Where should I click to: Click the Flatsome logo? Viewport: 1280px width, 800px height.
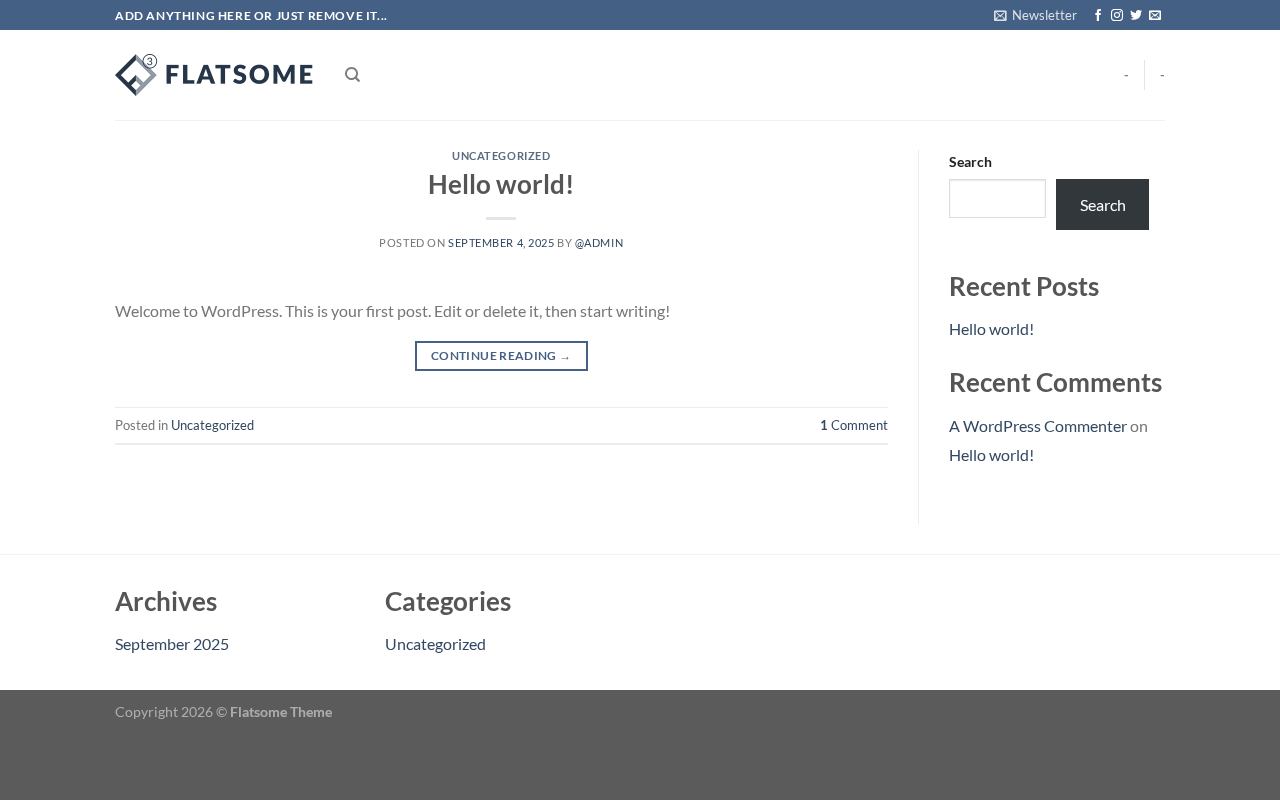tap(214, 75)
